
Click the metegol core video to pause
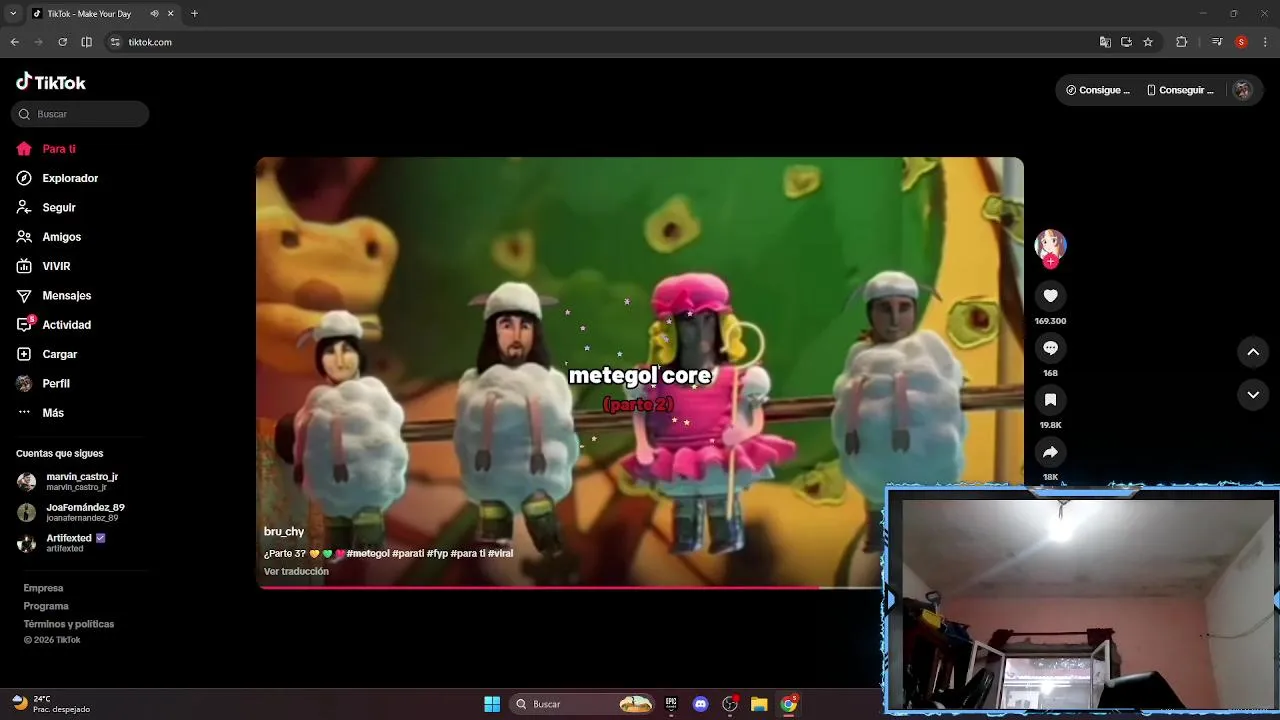point(640,372)
